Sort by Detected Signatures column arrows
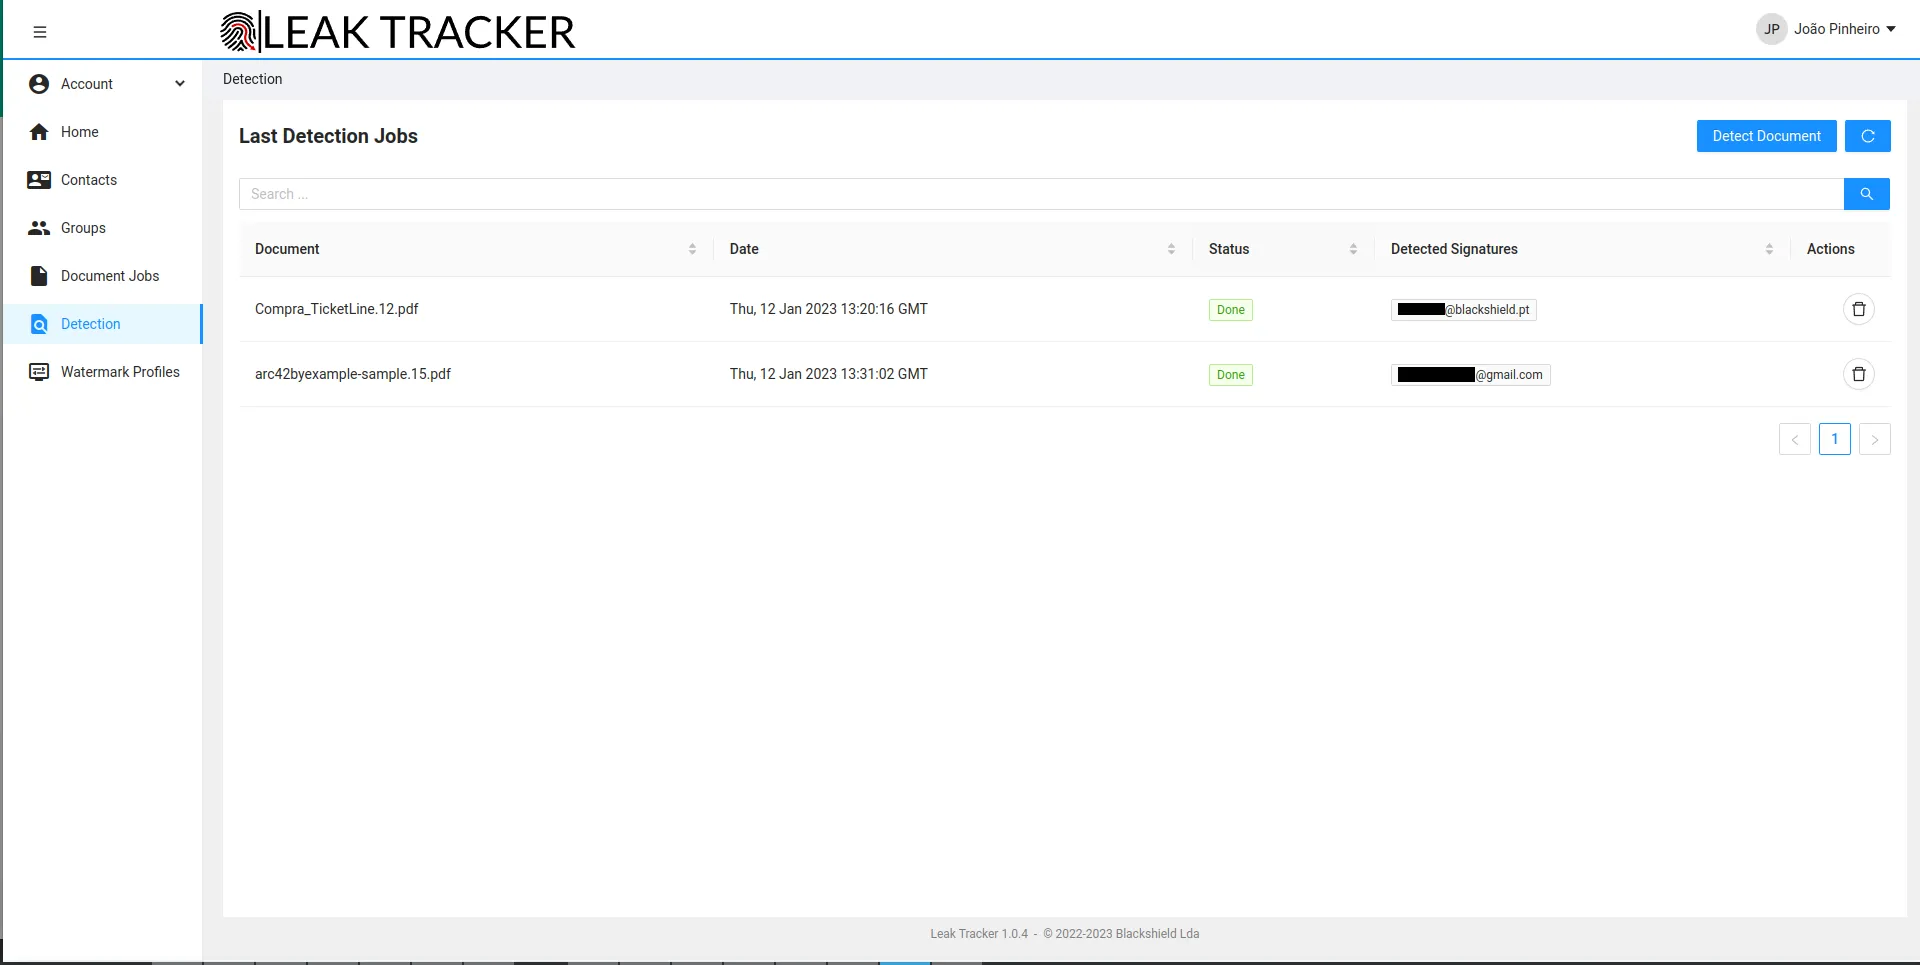Viewport: 1920px width, 965px height. click(1769, 249)
